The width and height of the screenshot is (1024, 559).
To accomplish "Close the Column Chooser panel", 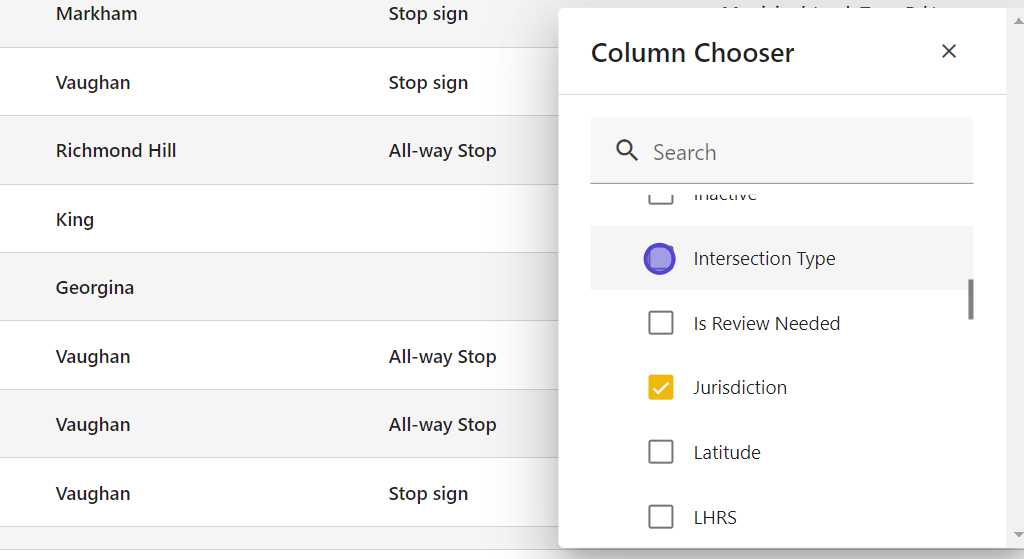I will (x=949, y=51).
